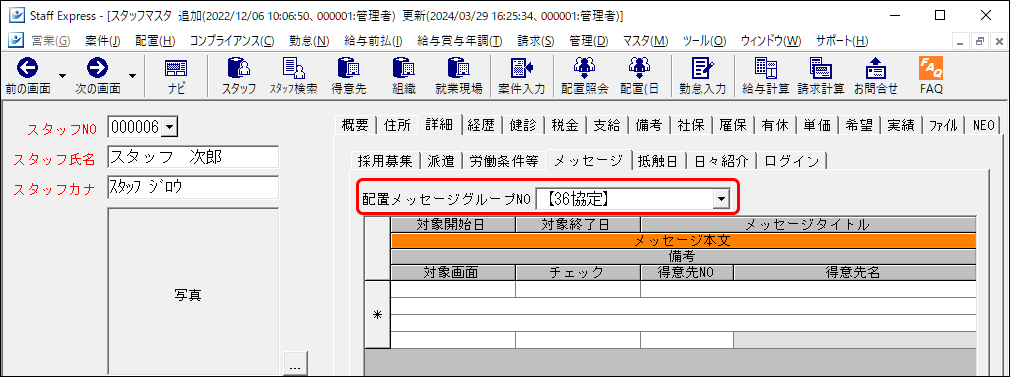Switch to the 雇保 tab
Viewport: 1010px width, 377px height.
point(733,125)
